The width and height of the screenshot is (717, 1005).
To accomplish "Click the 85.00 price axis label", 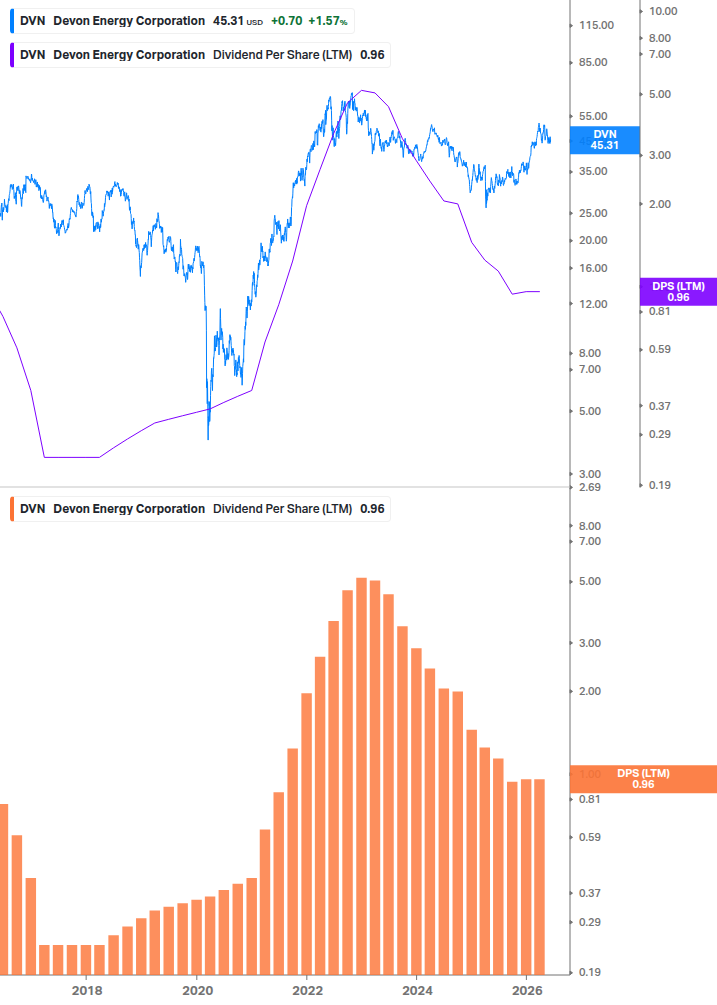I will point(593,62).
